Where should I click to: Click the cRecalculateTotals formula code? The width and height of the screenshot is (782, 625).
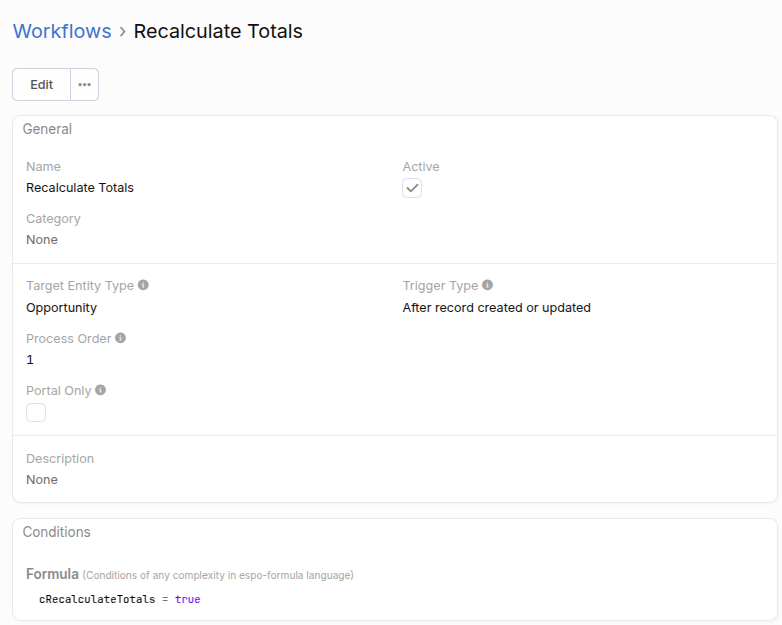[x=97, y=599]
